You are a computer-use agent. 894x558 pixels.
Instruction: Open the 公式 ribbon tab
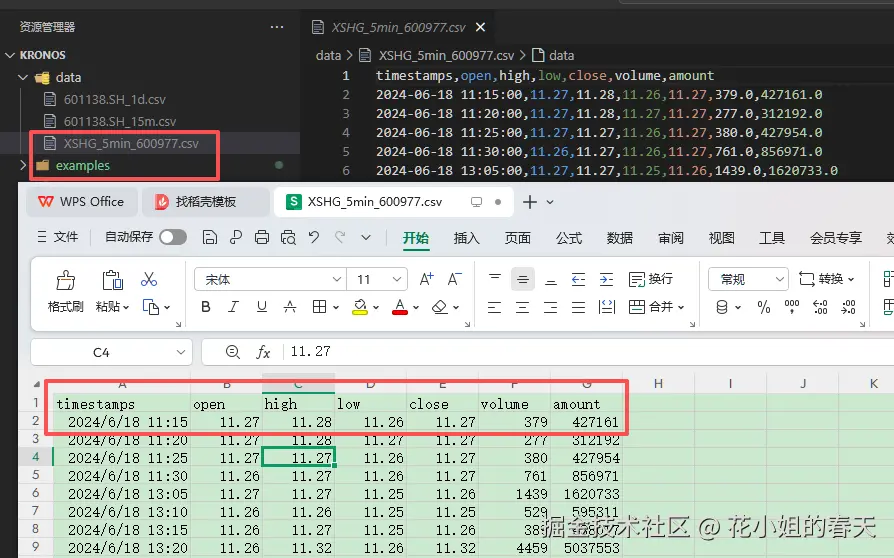569,238
